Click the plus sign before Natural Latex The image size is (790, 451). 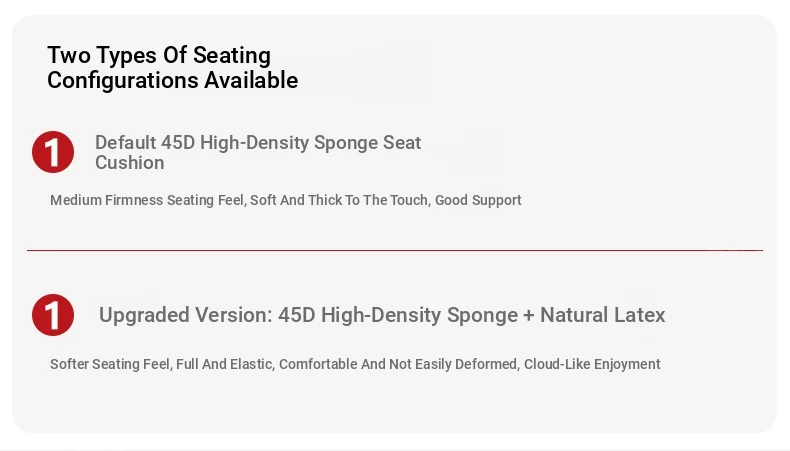[x=528, y=316]
